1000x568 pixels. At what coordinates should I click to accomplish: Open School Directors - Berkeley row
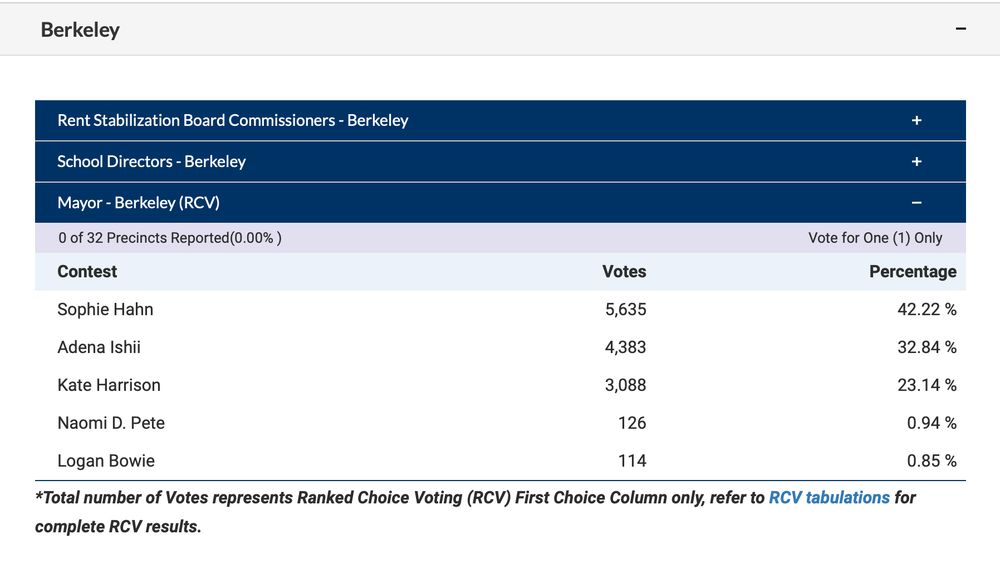click(x=151, y=162)
